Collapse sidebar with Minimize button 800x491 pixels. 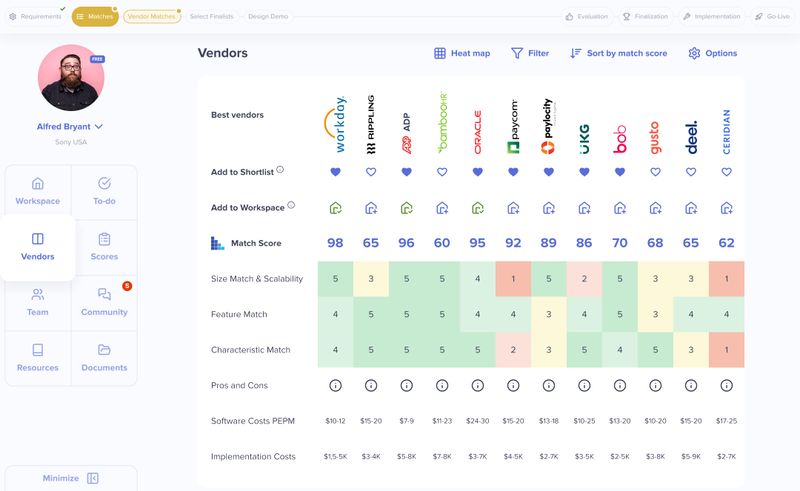pyautogui.click(x=71, y=478)
